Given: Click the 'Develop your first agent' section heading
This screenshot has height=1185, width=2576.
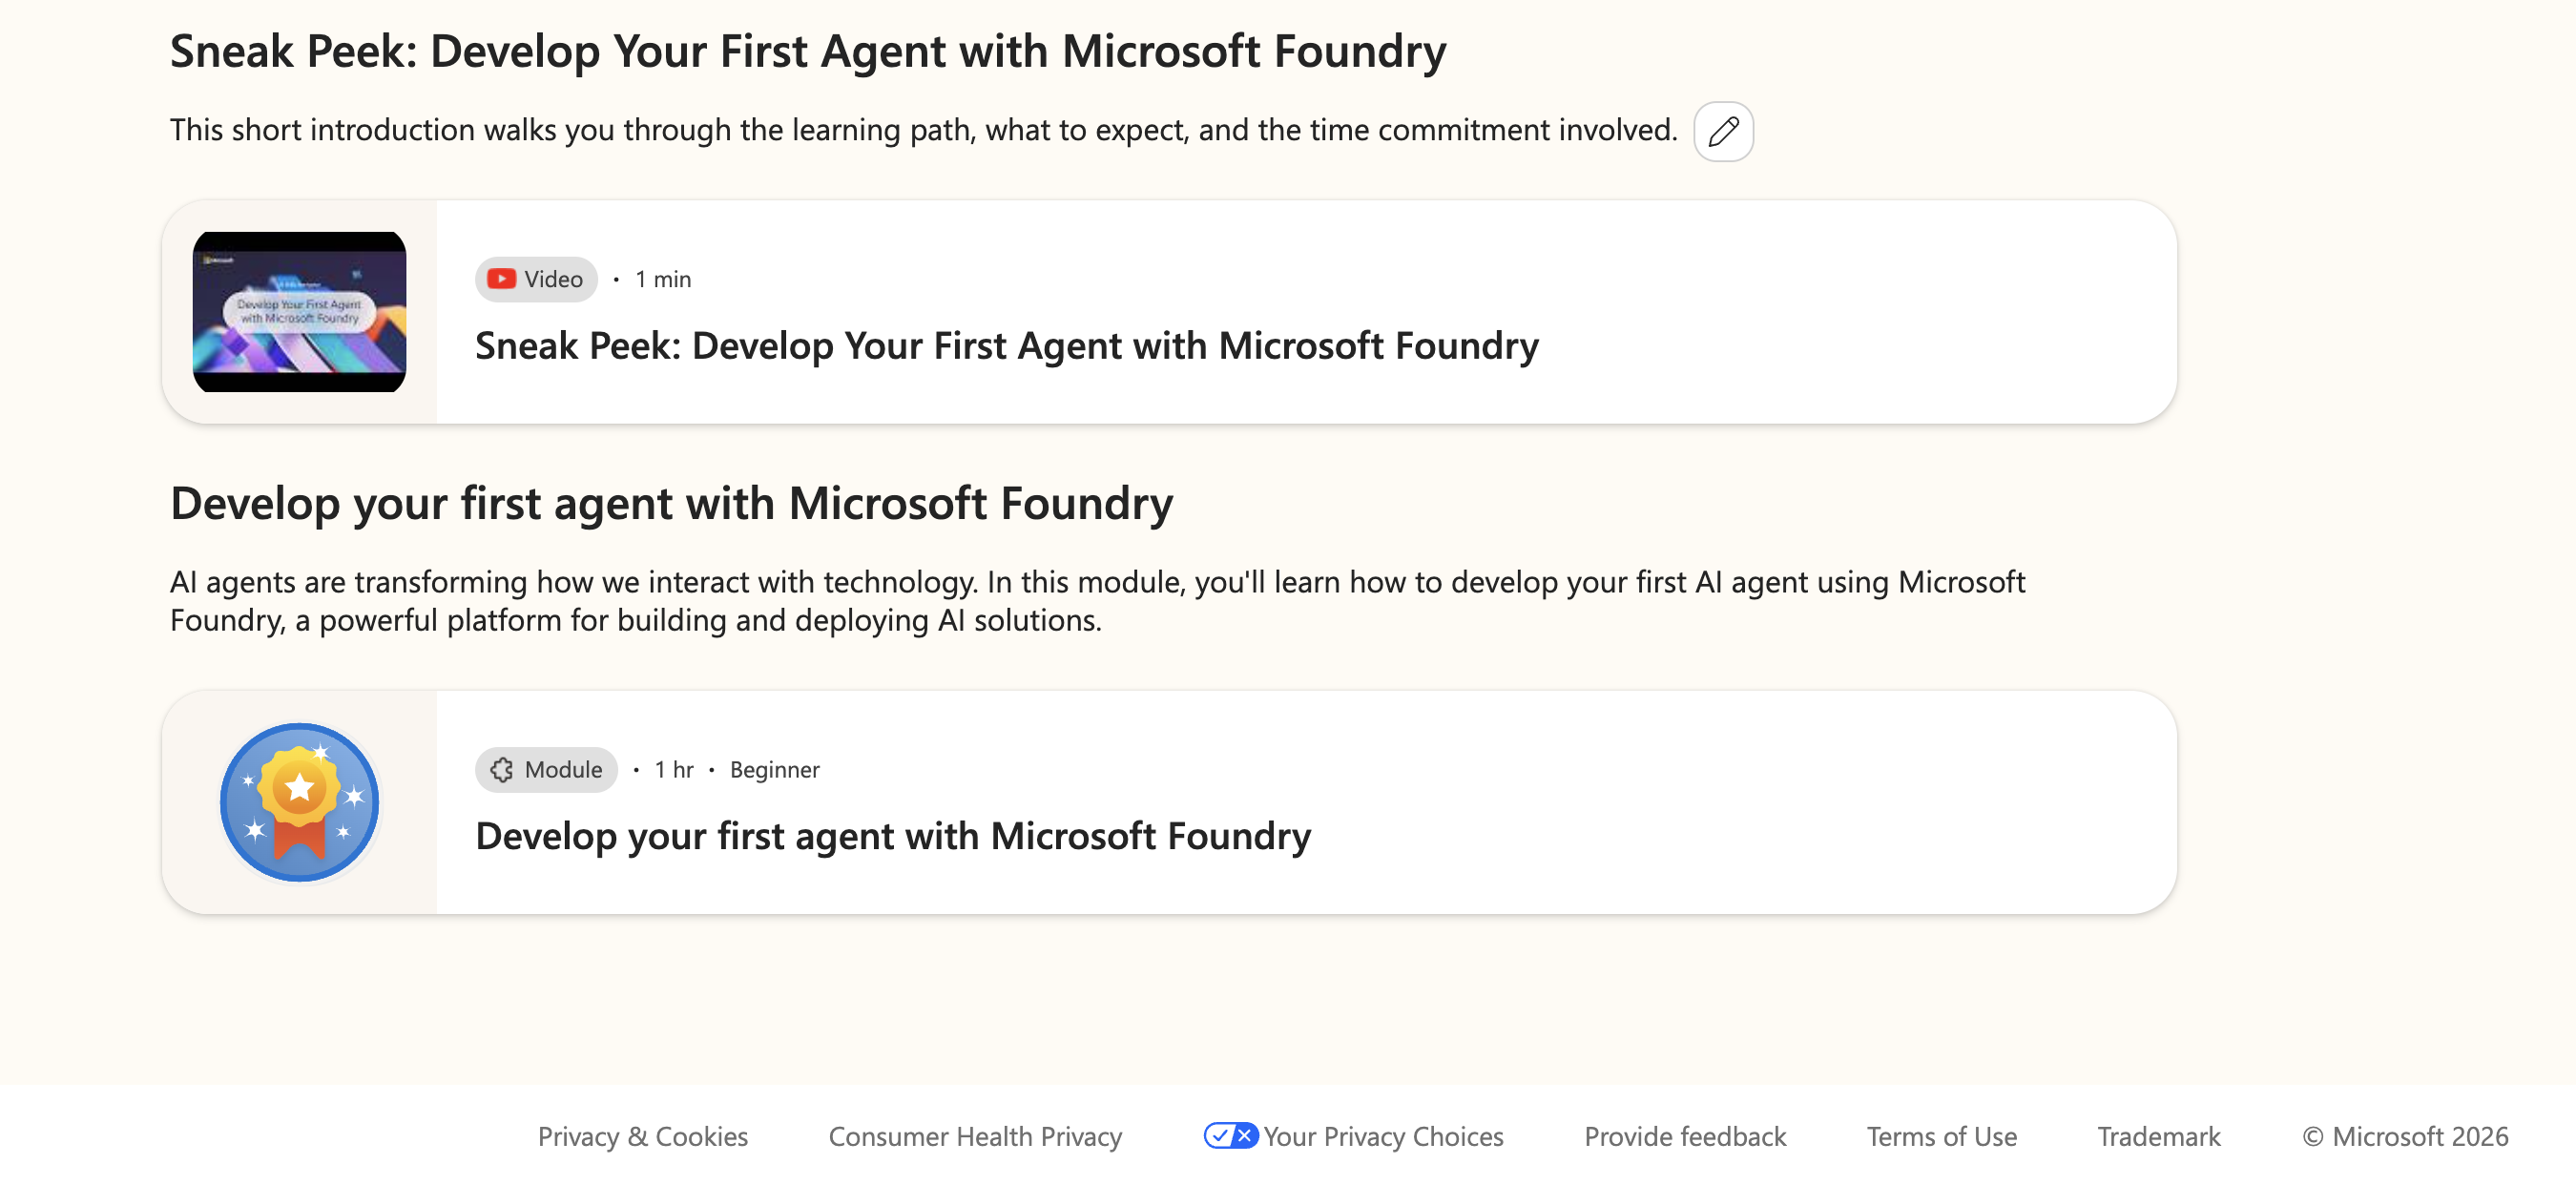Looking at the screenshot, I should click(x=671, y=503).
